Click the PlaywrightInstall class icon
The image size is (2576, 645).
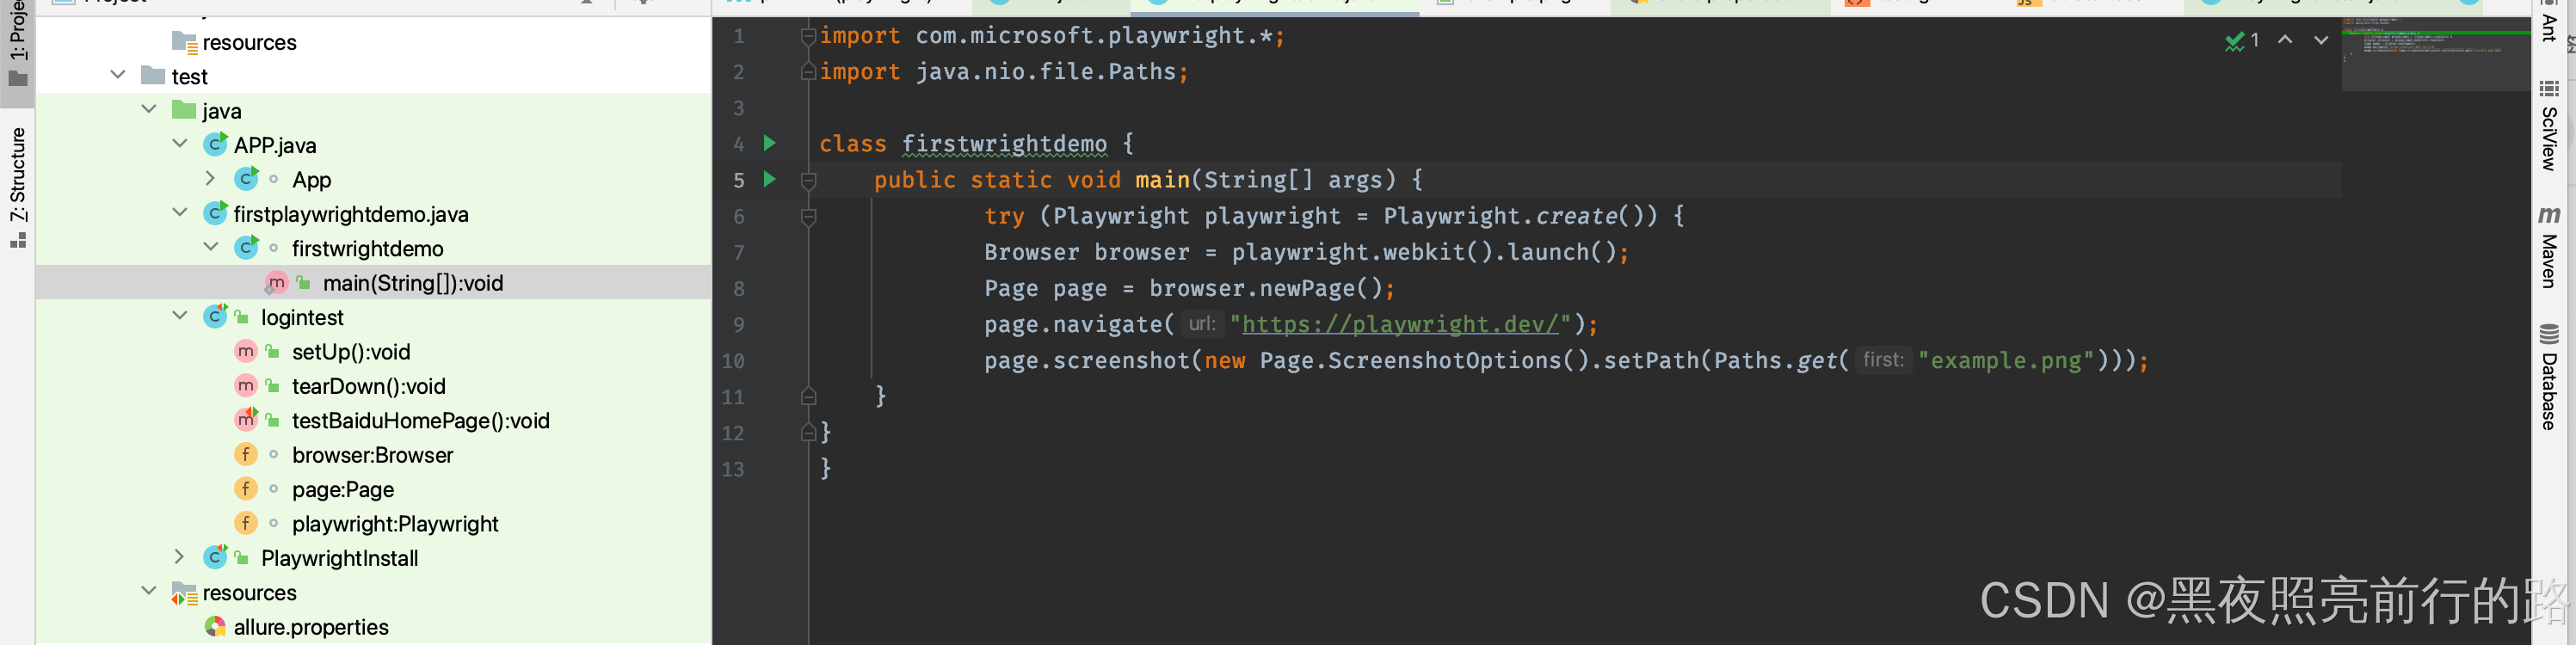click(x=215, y=557)
